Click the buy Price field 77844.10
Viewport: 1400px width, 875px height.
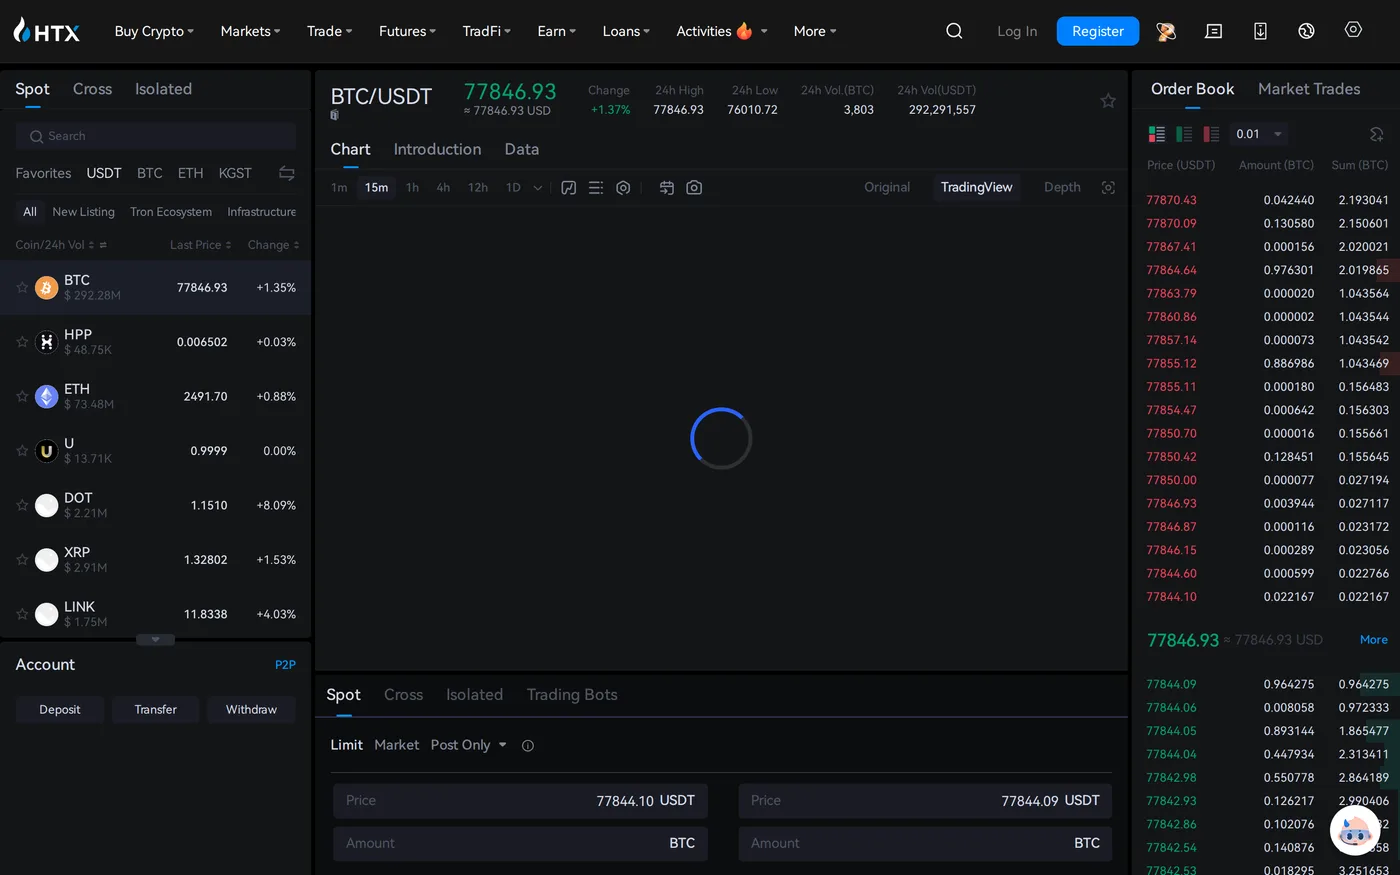(x=520, y=801)
